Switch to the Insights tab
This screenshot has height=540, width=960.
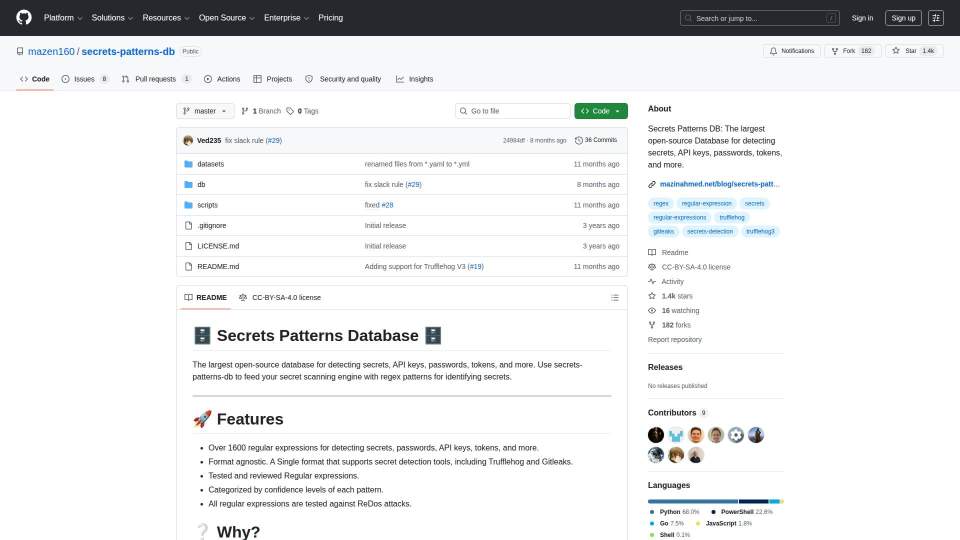pos(414,79)
